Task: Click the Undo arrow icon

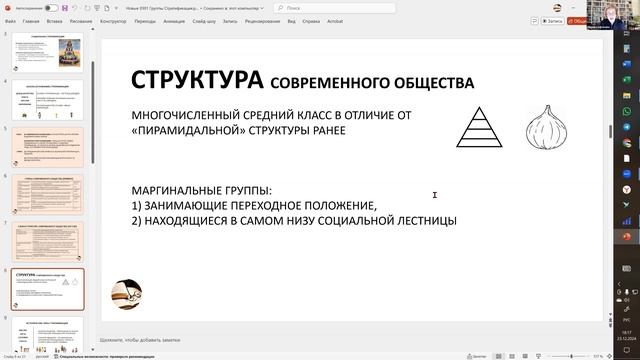Action: tap(75, 8)
